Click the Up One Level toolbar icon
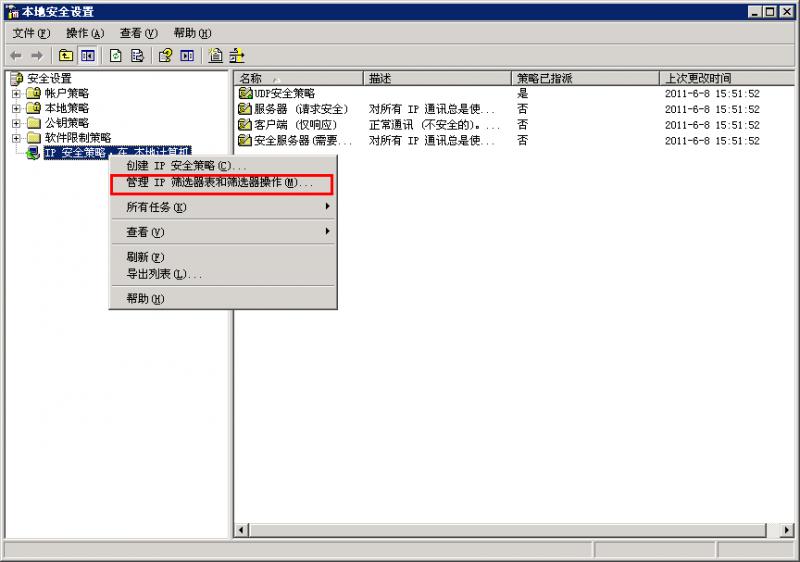 click(66, 55)
